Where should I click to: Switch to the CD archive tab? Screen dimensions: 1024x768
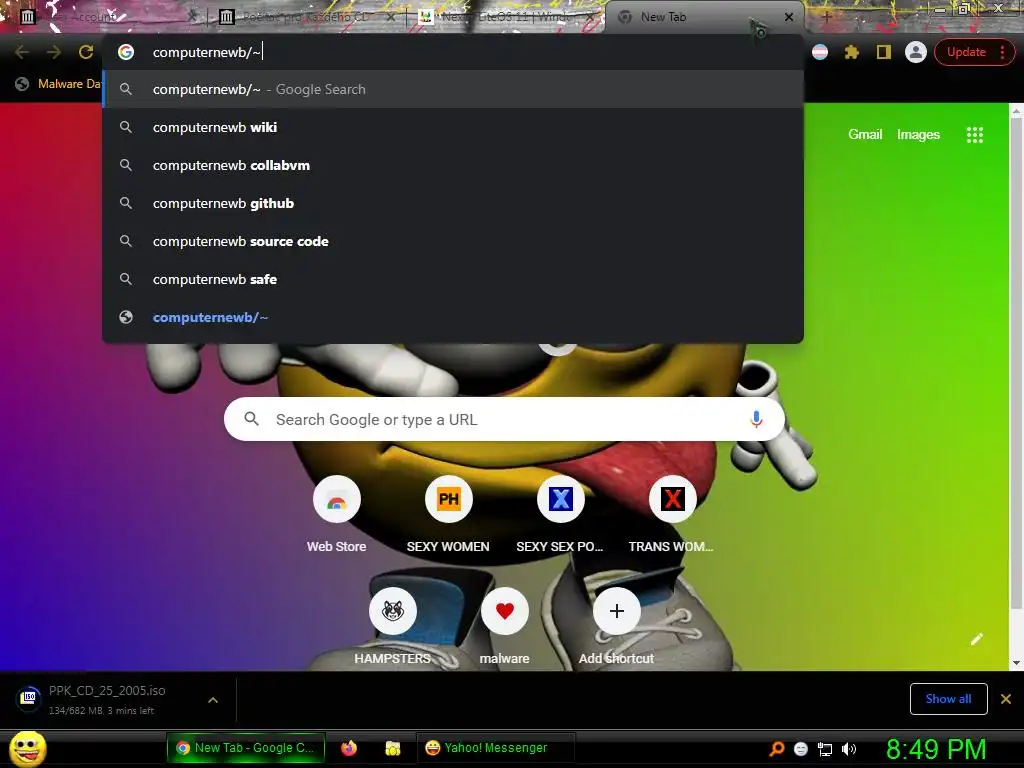click(306, 17)
